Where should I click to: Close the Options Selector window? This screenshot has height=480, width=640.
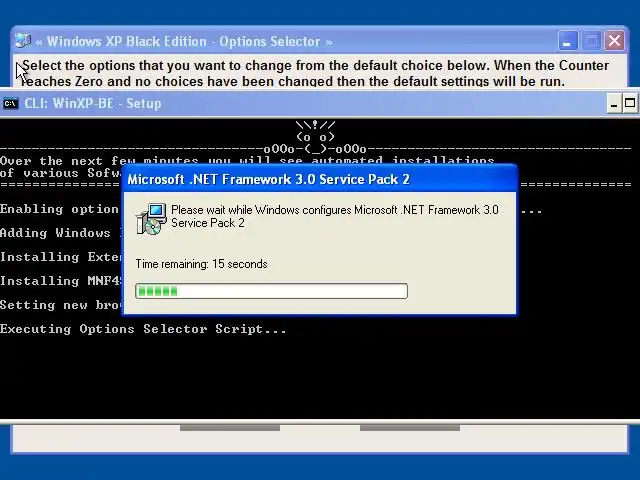click(x=615, y=41)
